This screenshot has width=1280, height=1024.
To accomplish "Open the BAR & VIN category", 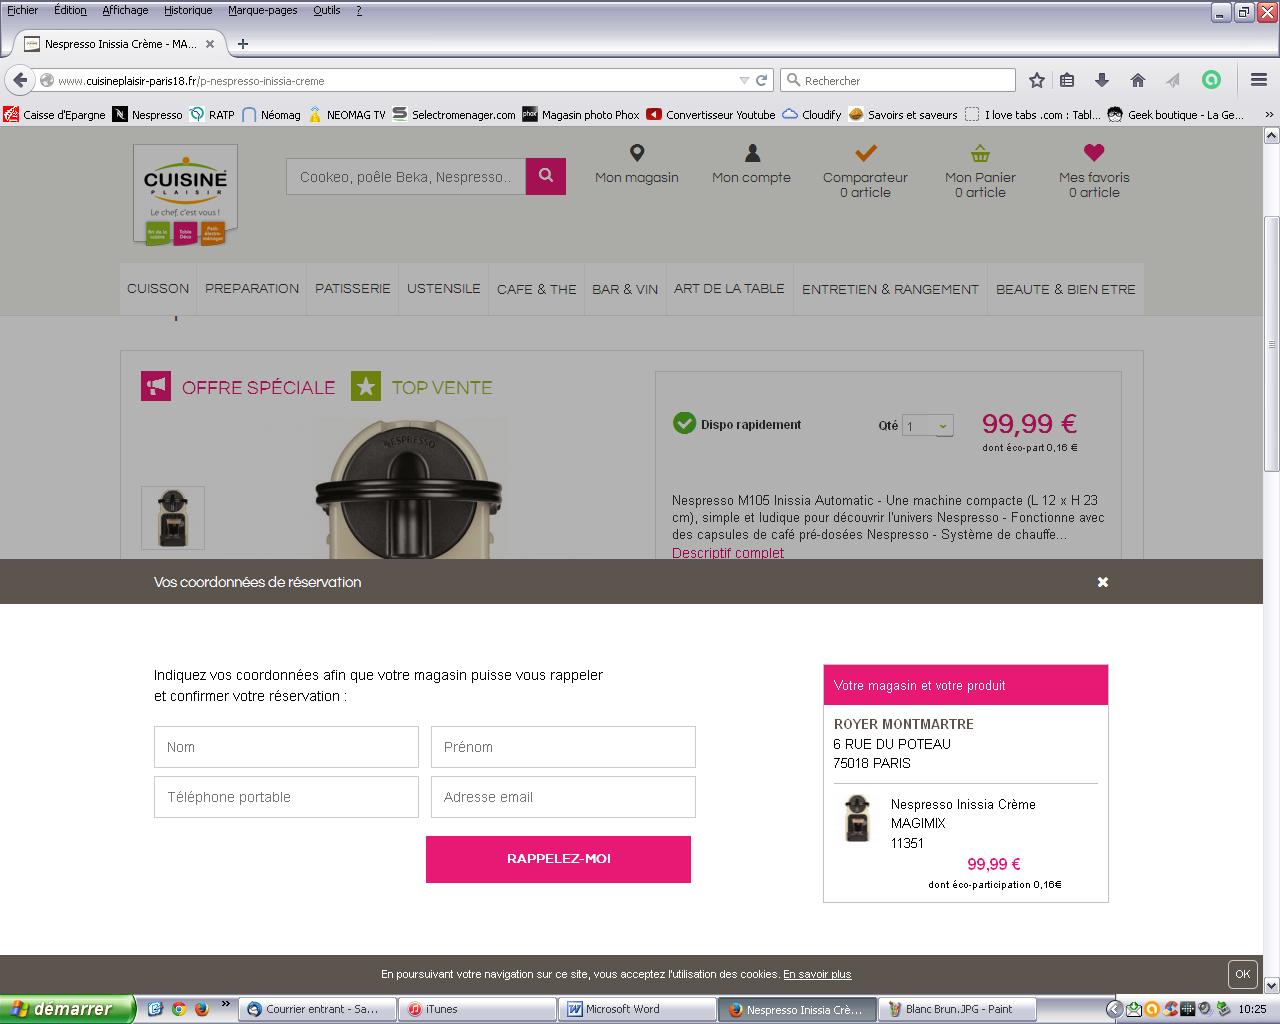I will pyautogui.click(x=625, y=289).
